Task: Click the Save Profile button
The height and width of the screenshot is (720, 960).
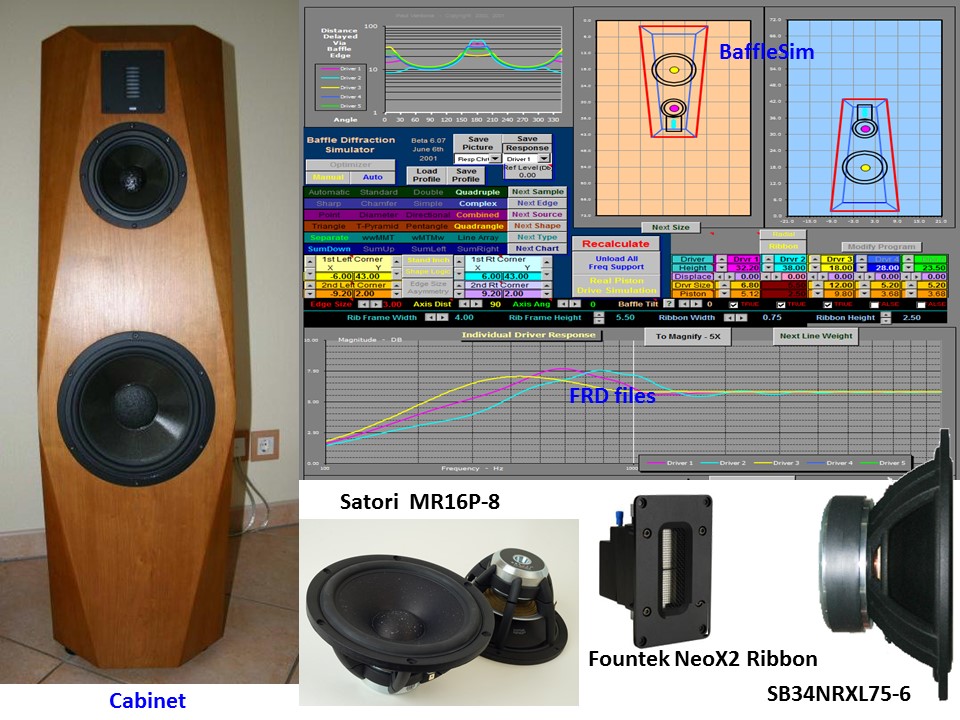Action: (466, 175)
